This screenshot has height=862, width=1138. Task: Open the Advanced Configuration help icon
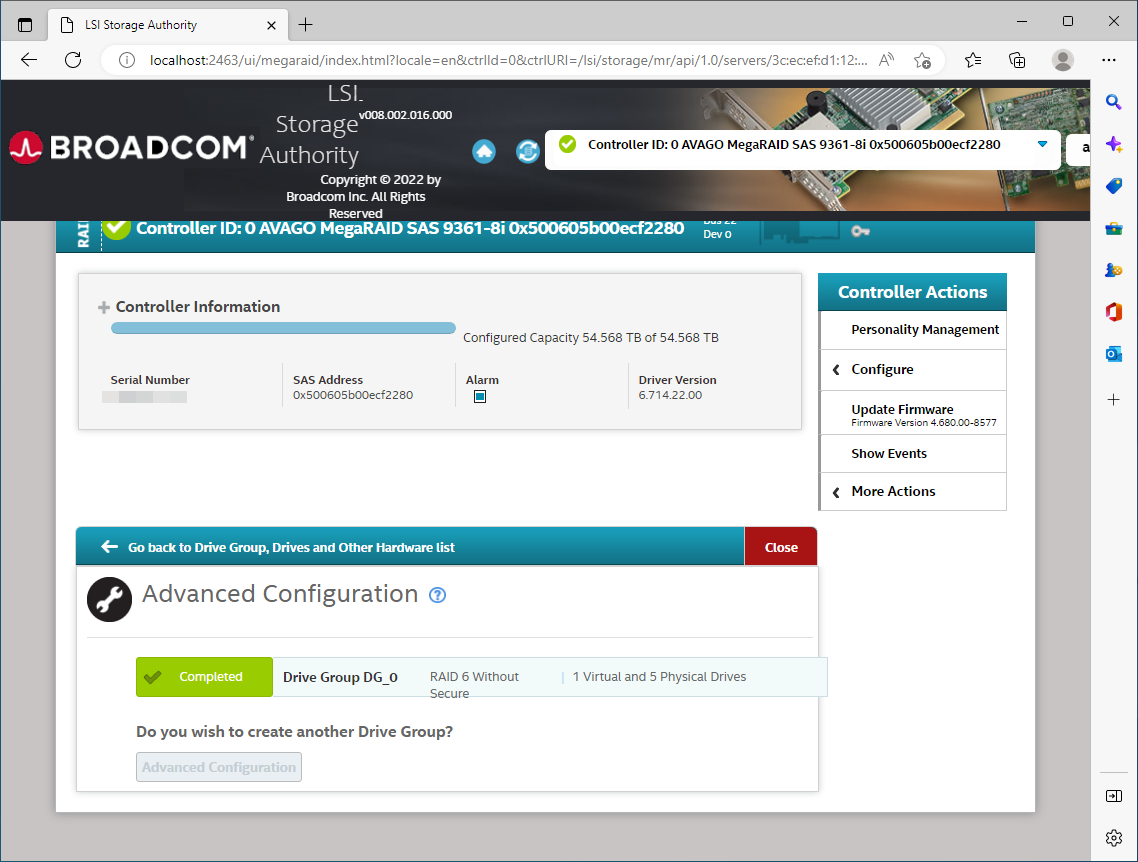(x=438, y=595)
